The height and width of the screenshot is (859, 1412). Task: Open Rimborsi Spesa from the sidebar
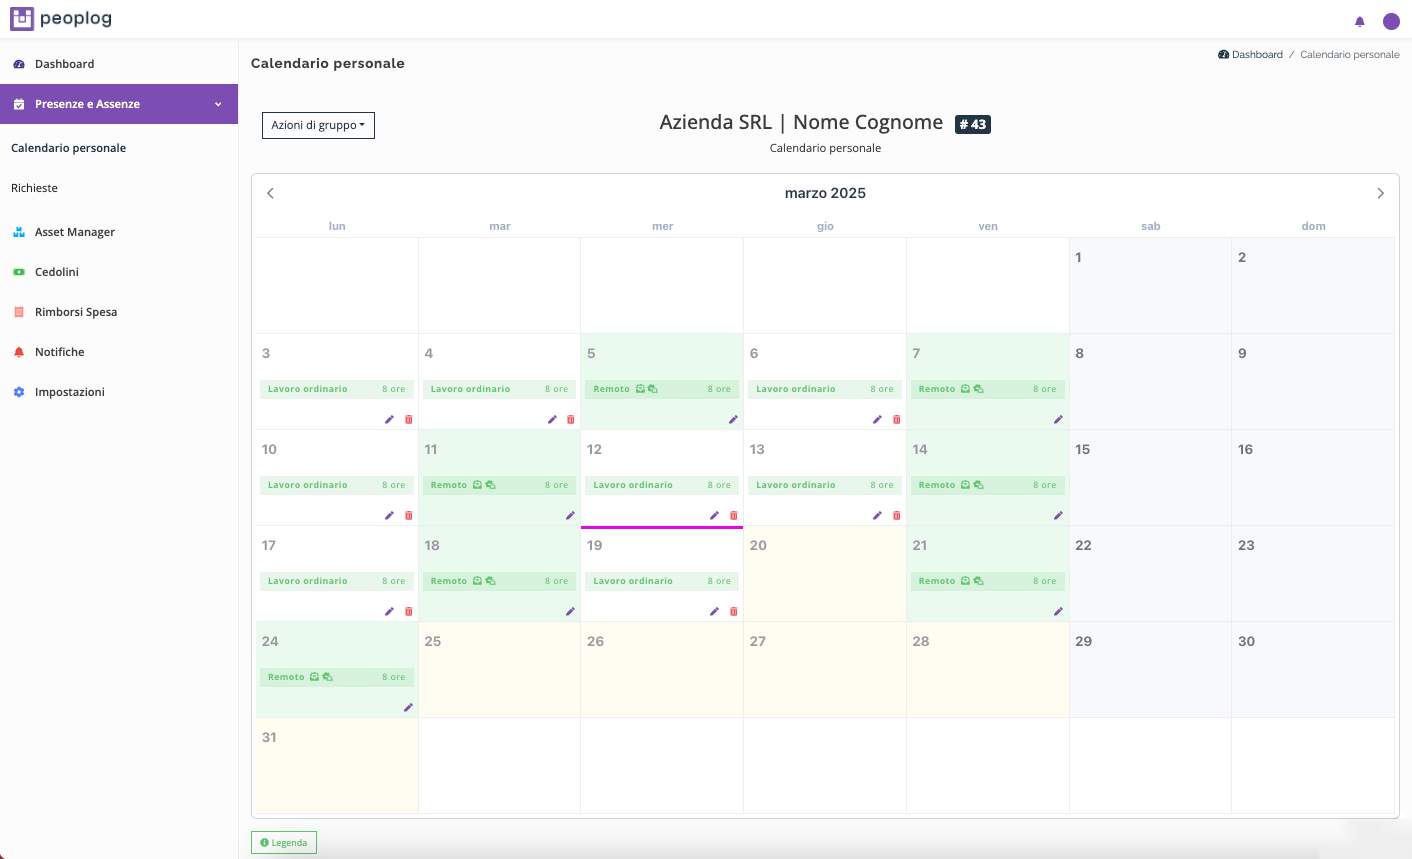(74, 311)
